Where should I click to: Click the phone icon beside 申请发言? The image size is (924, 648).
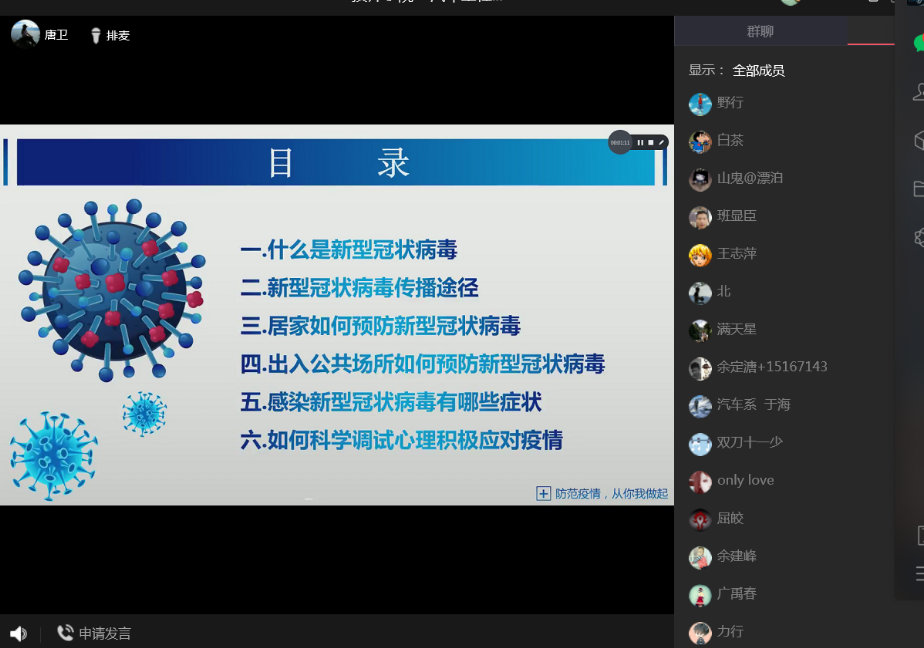tap(65, 633)
